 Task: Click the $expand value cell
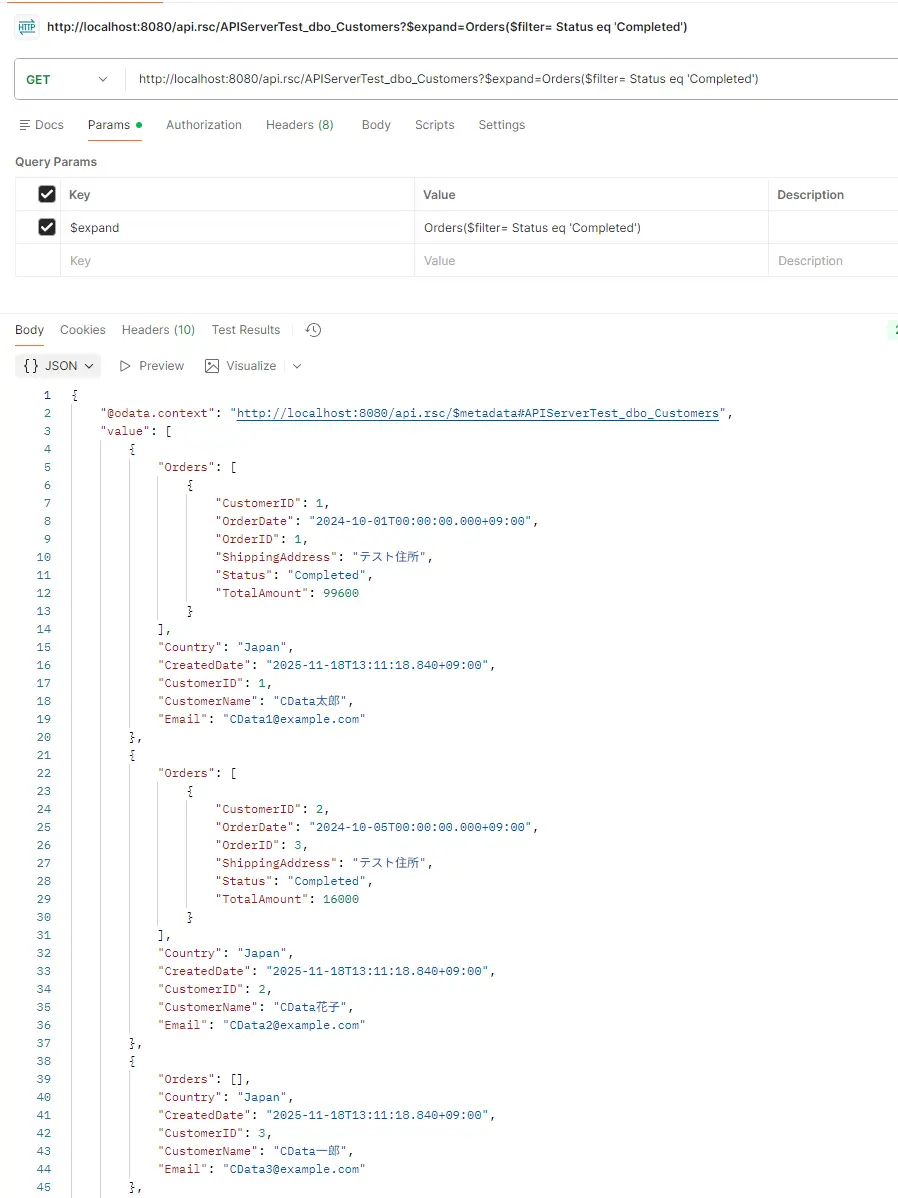click(x=590, y=228)
